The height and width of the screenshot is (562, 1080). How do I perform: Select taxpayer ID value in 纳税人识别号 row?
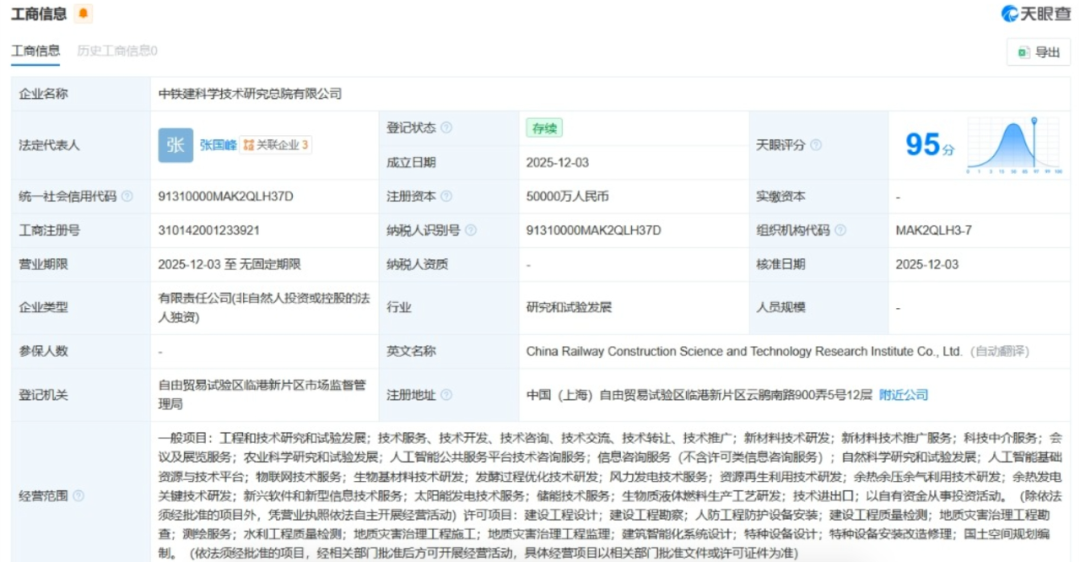(x=594, y=230)
